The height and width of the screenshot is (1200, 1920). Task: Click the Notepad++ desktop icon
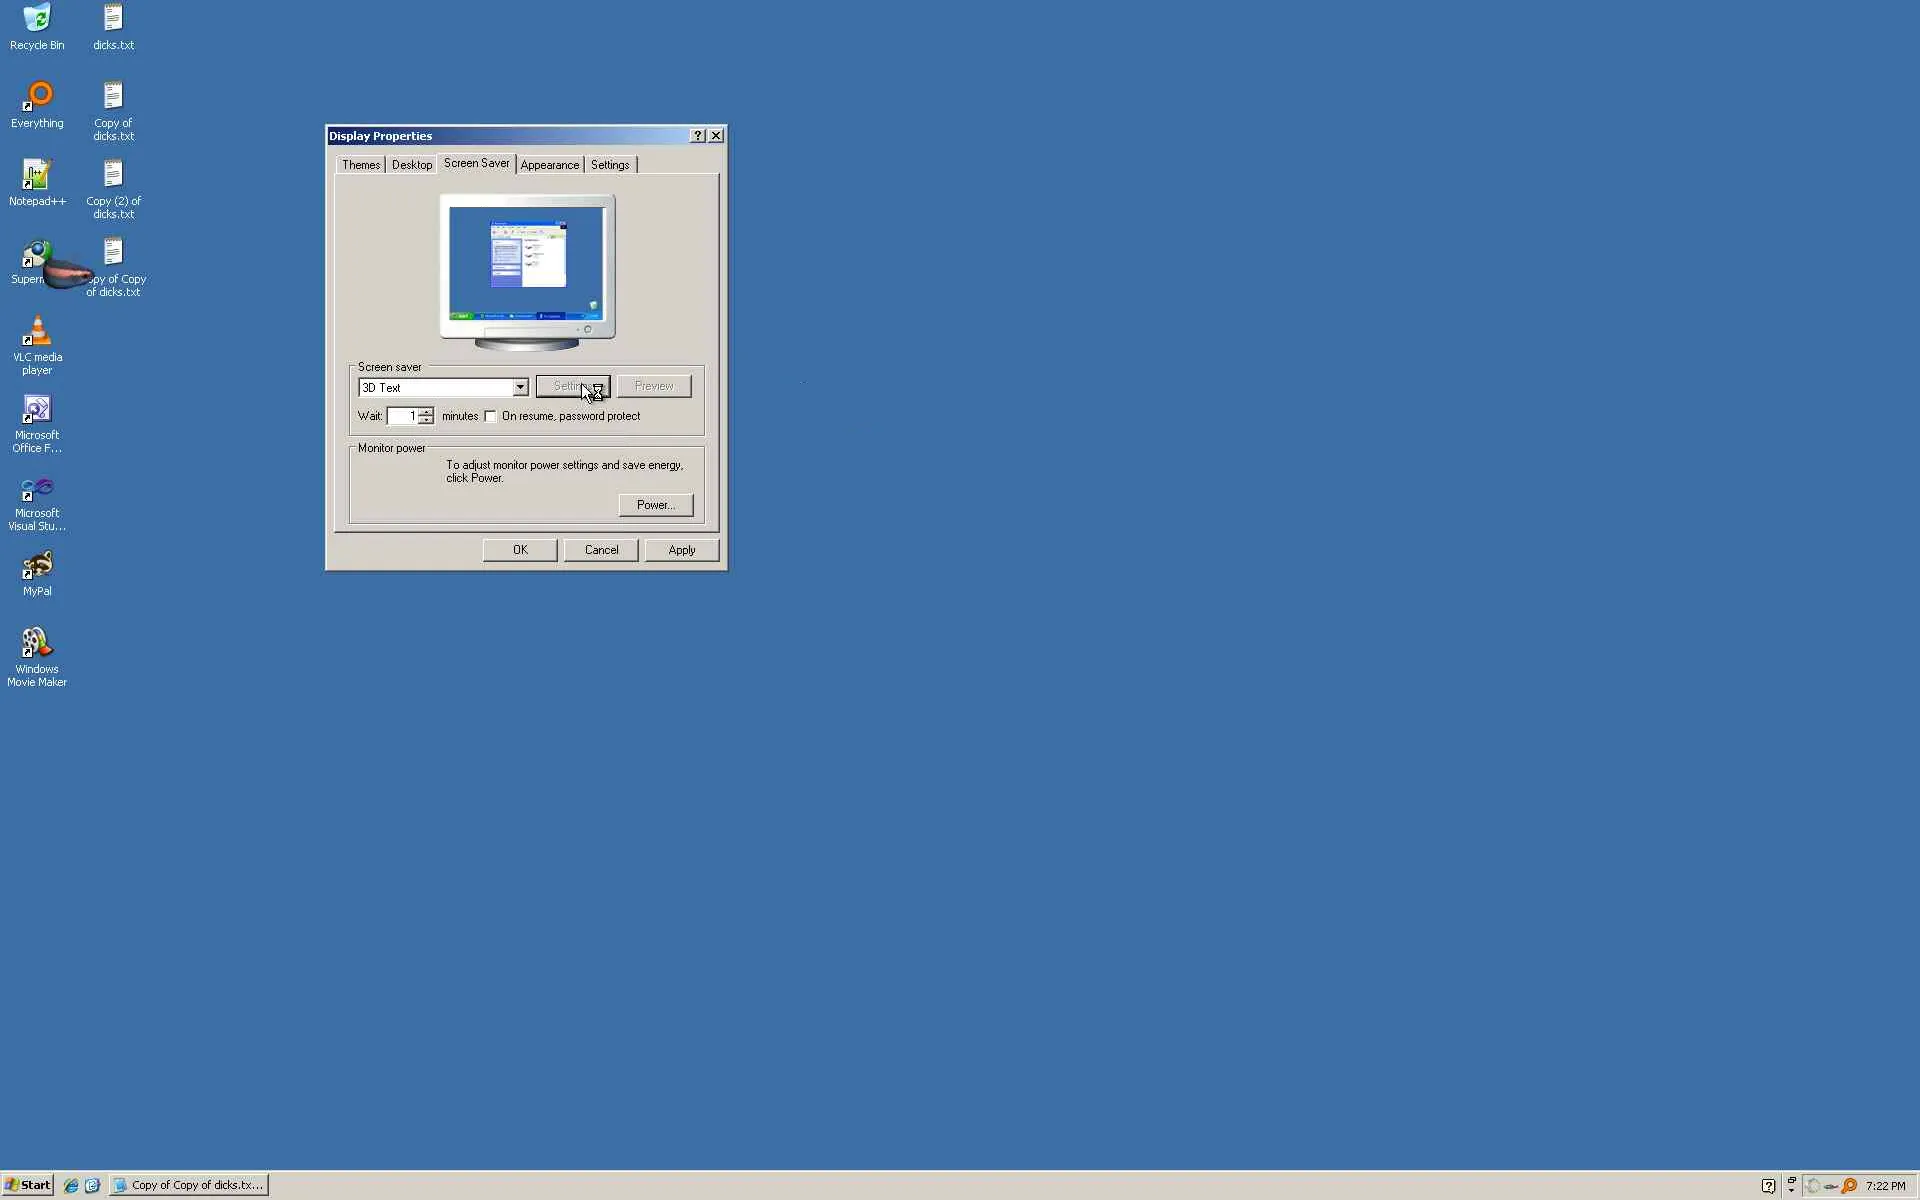tap(37, 175)
